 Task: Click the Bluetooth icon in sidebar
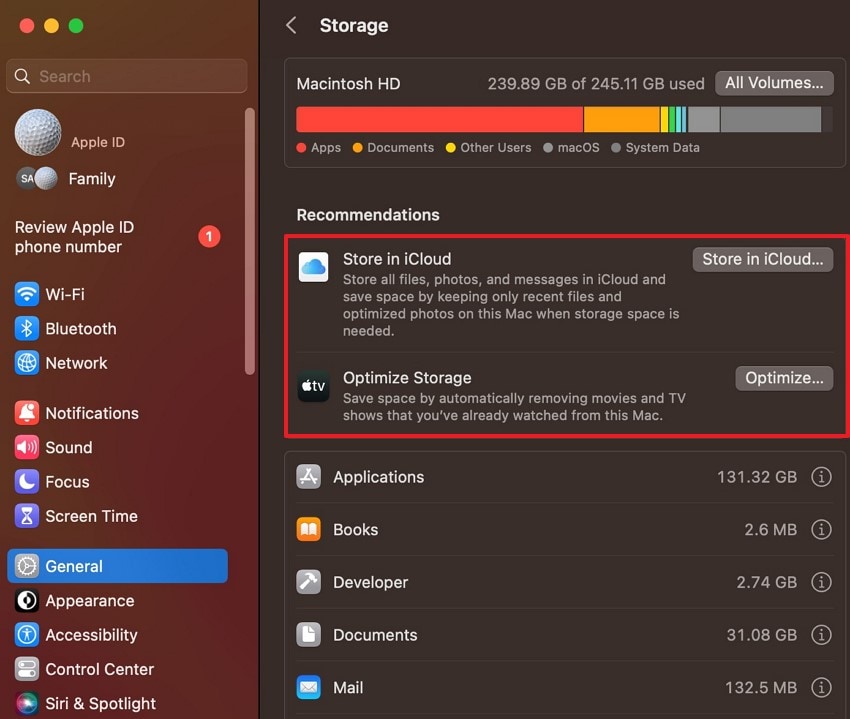click(27, 329)
